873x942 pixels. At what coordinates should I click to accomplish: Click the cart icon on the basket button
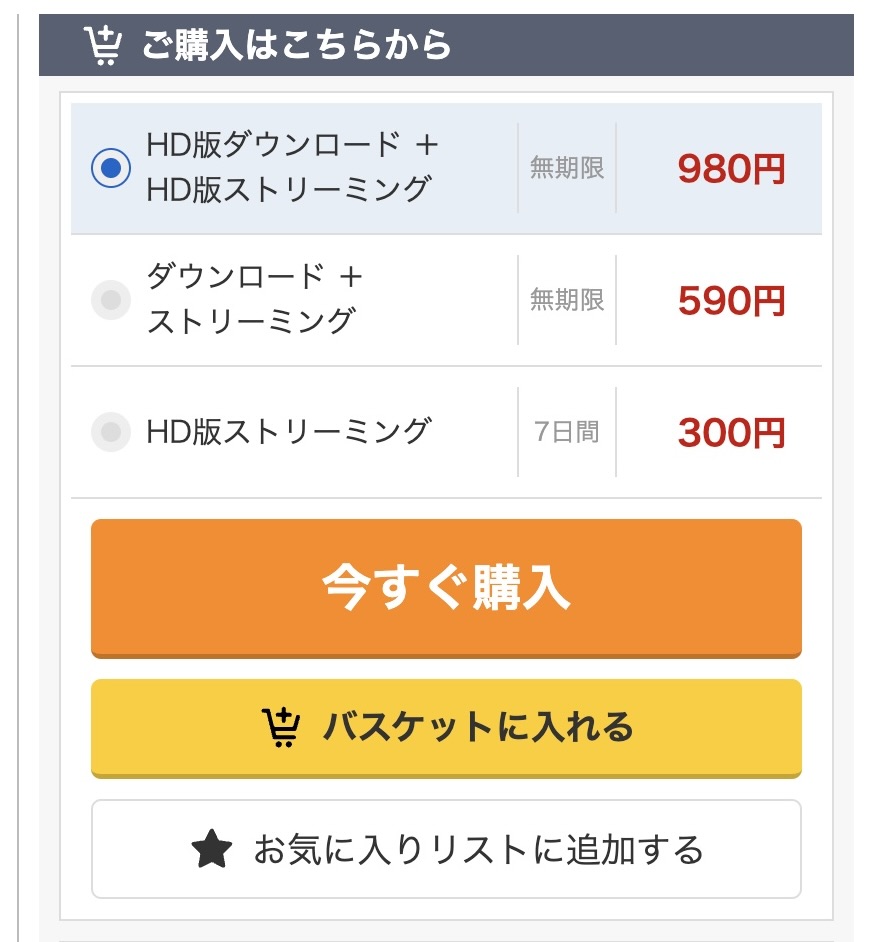pos(281,728)
